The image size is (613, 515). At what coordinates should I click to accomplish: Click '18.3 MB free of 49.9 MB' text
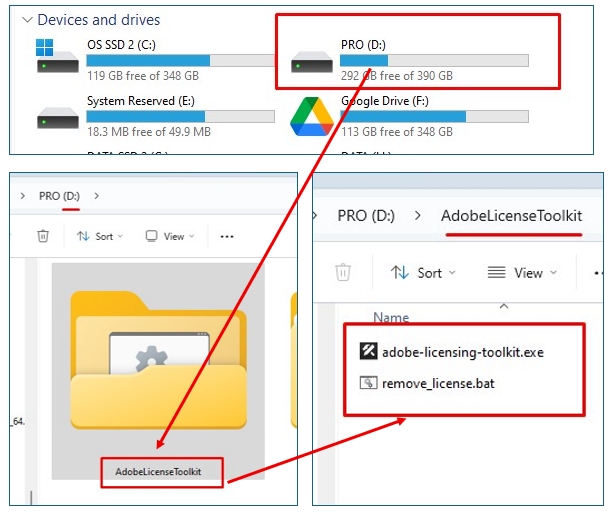pyautogui.click(x=149, y=132)
